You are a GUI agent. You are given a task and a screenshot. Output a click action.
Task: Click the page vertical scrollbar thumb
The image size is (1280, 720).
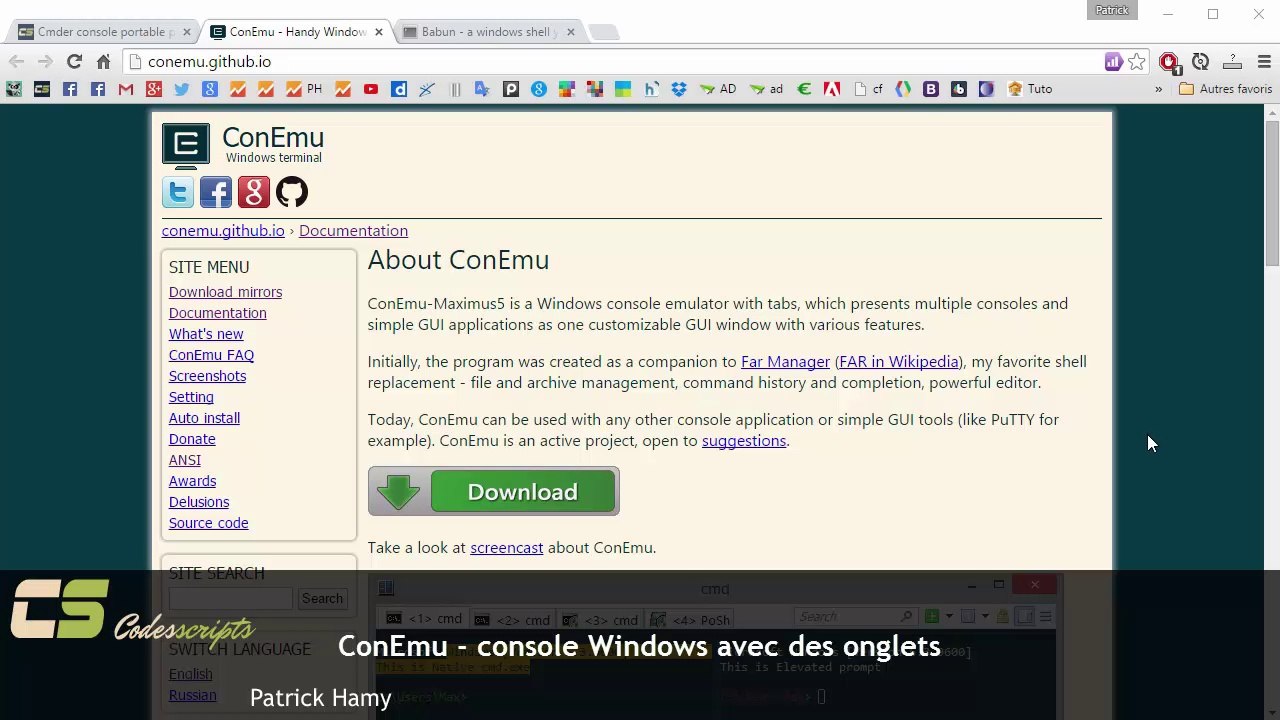point(1272,192)
